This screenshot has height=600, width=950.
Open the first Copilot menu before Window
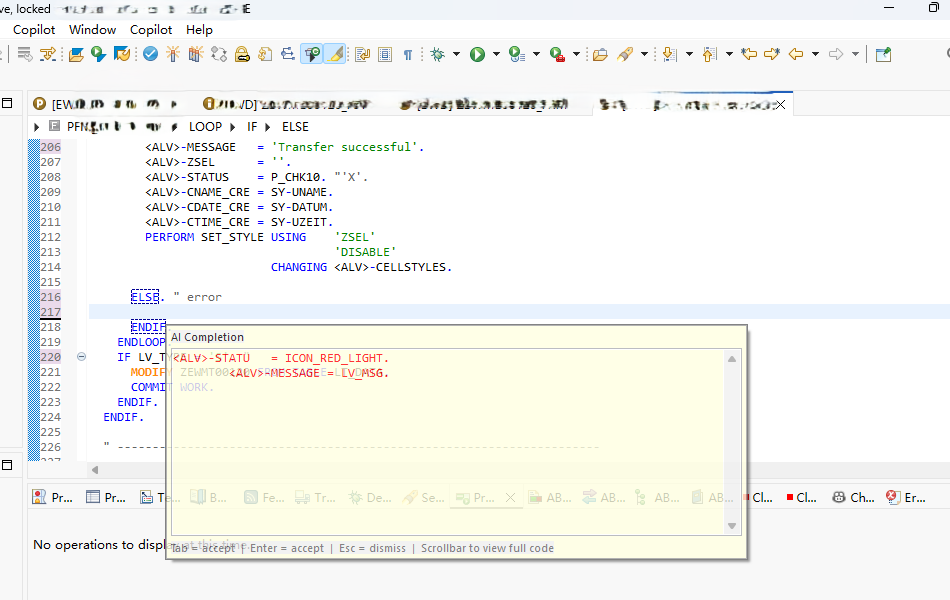34,30
